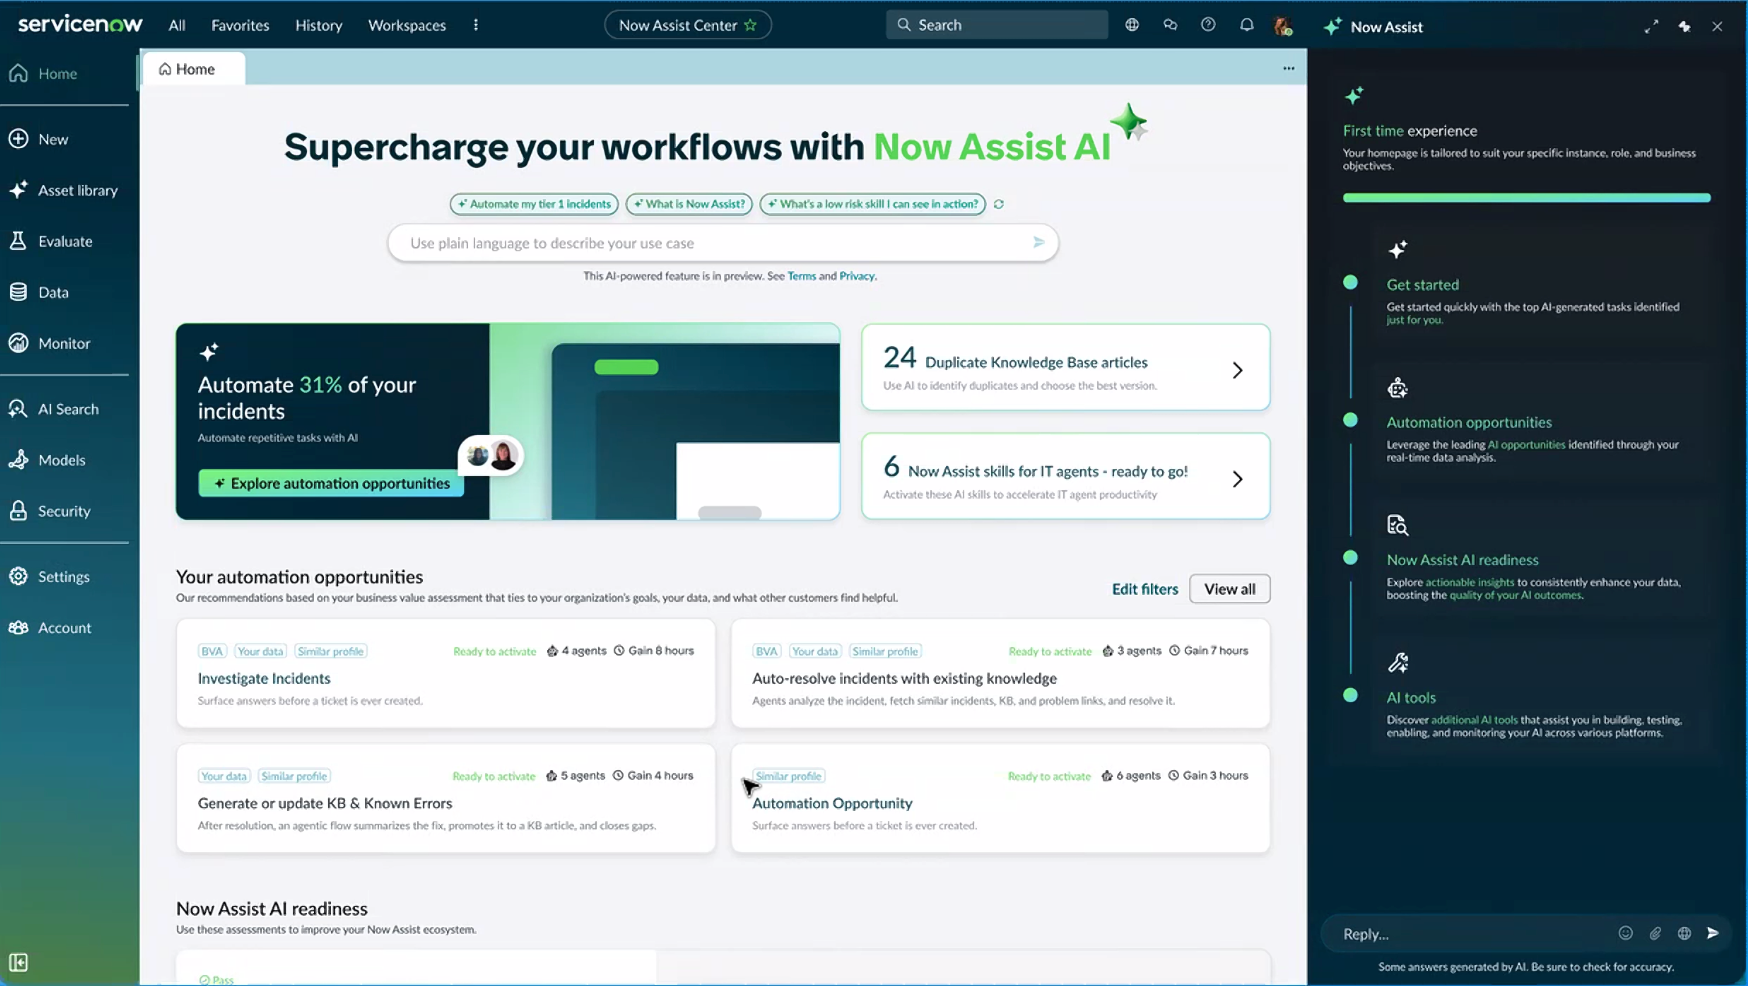
Task: Open the Home tab ellipsis menu
Action: pyautogui.click(x=1288, y=69)
